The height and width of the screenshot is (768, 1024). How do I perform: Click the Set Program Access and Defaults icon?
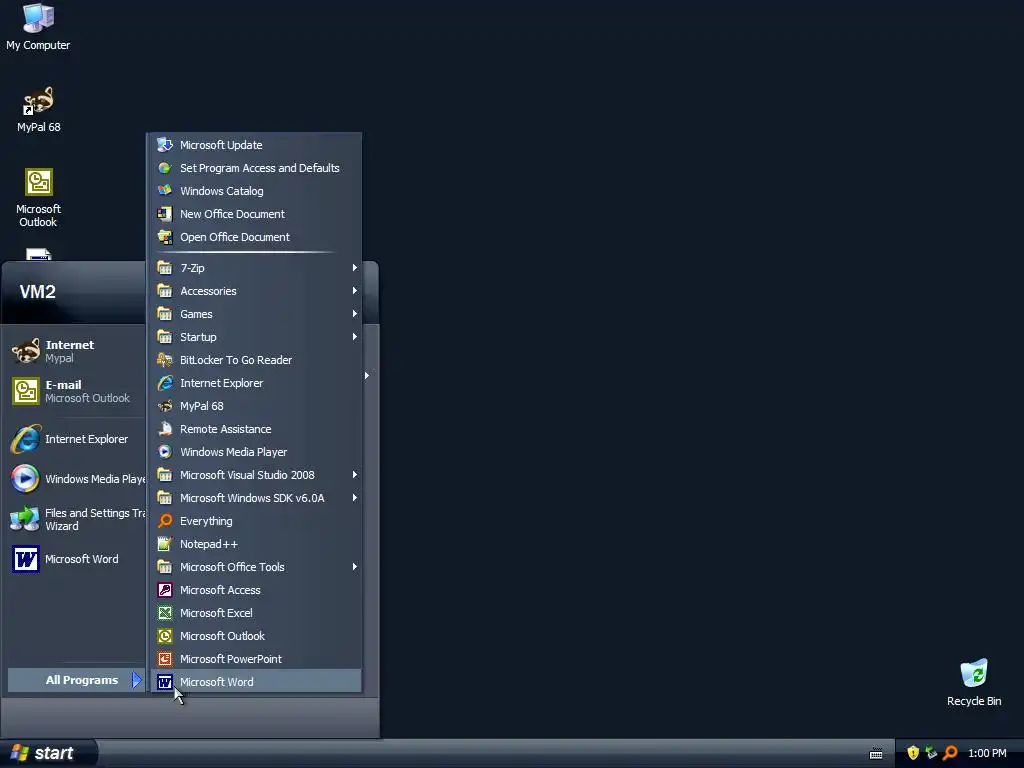tap(165, 168)
